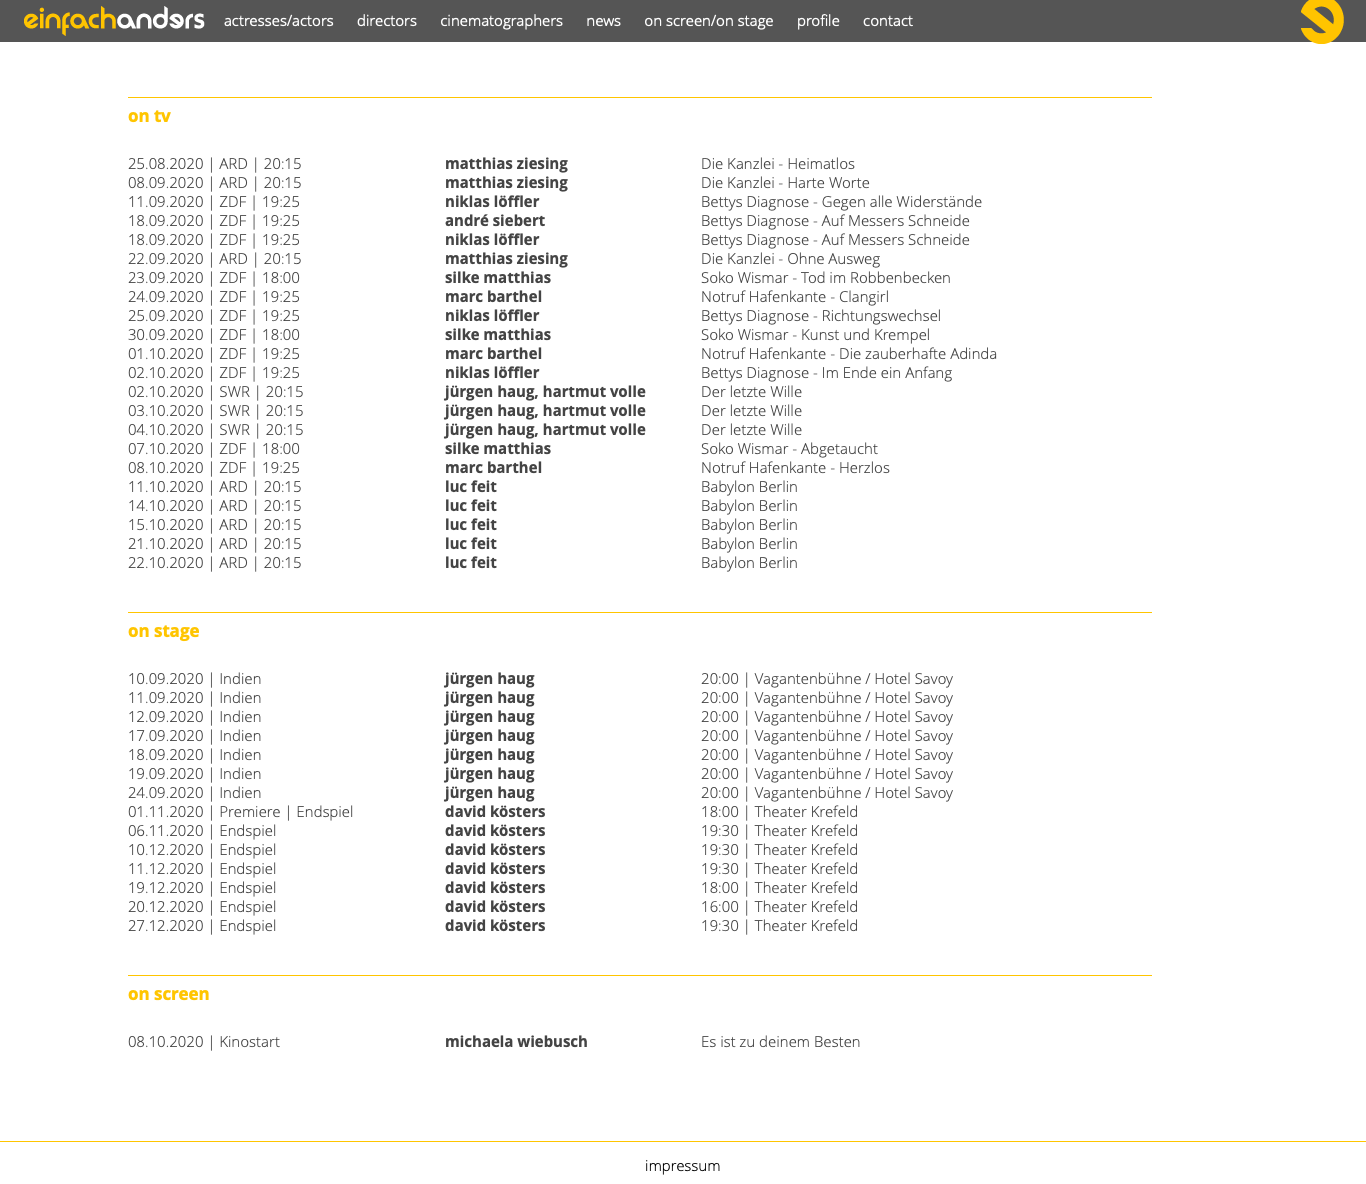1366x1184 pixels.
Task: Open the impressum link in footer
Action: point(682,1166)
